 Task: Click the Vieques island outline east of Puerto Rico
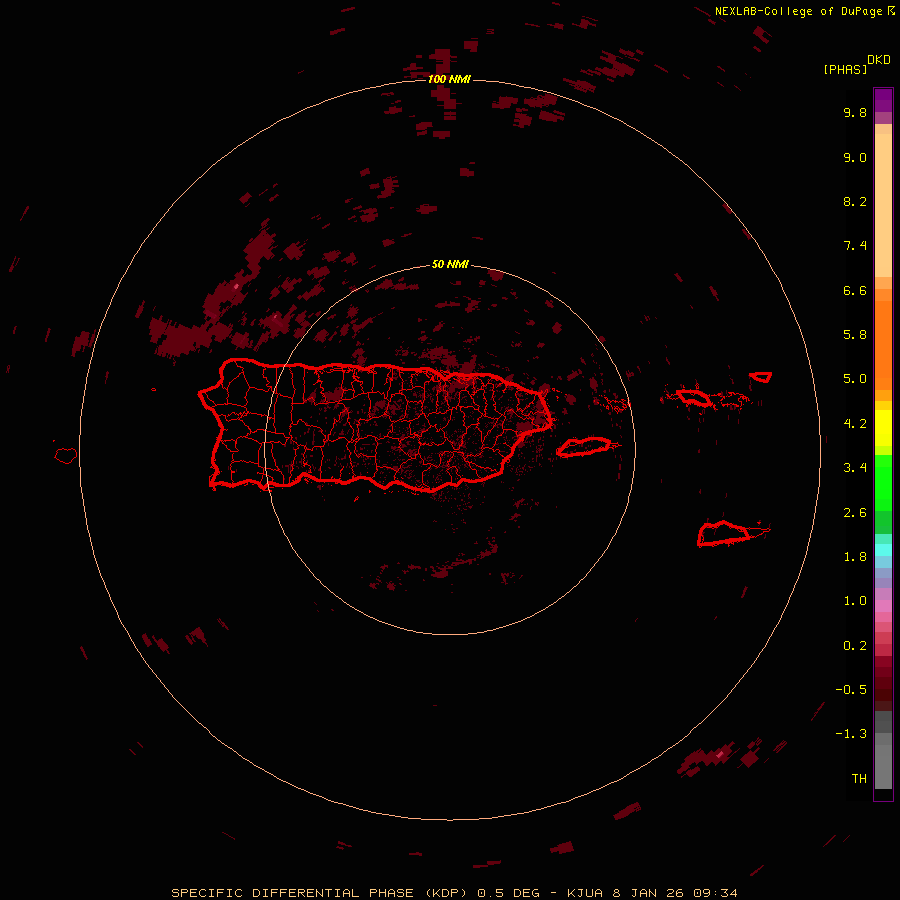(x=584, y=447)
